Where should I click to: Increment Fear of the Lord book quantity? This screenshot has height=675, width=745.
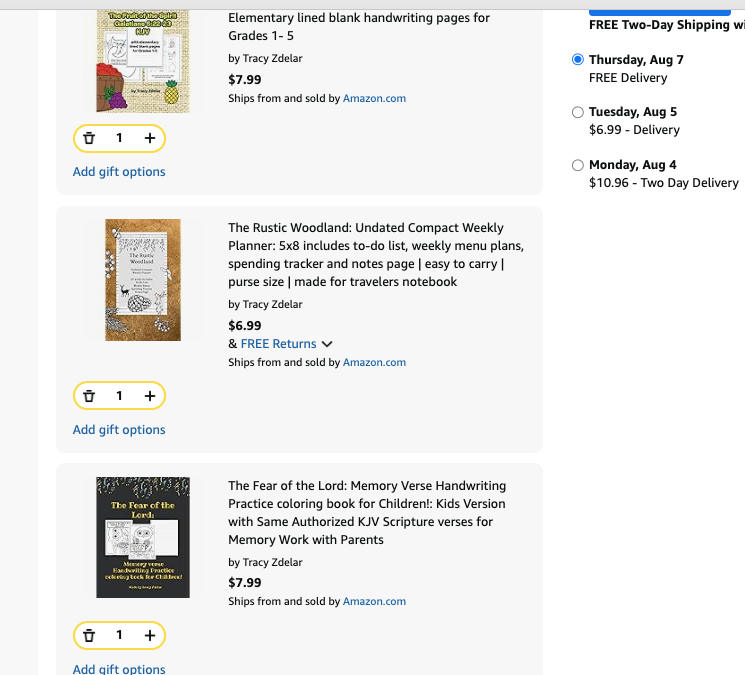[150, 636]
